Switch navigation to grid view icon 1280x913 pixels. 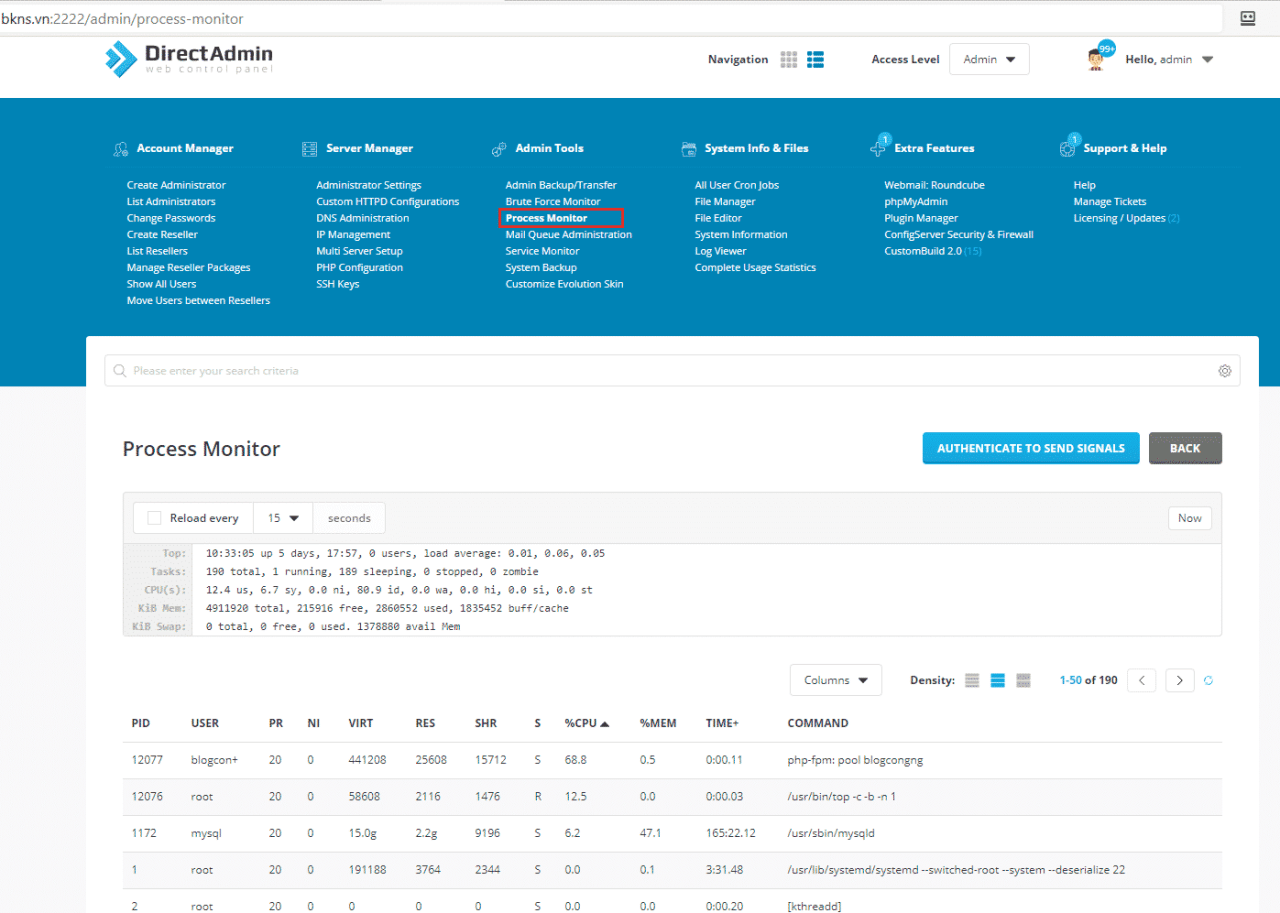(789, 60)
